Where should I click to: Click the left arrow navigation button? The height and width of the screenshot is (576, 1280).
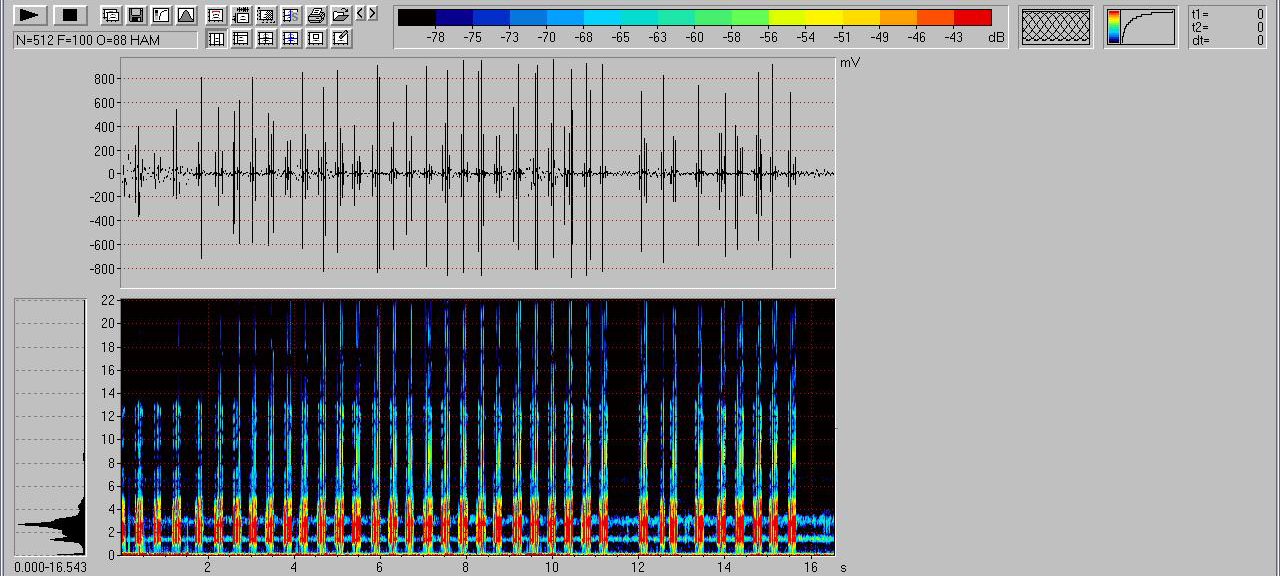(361, 13)
